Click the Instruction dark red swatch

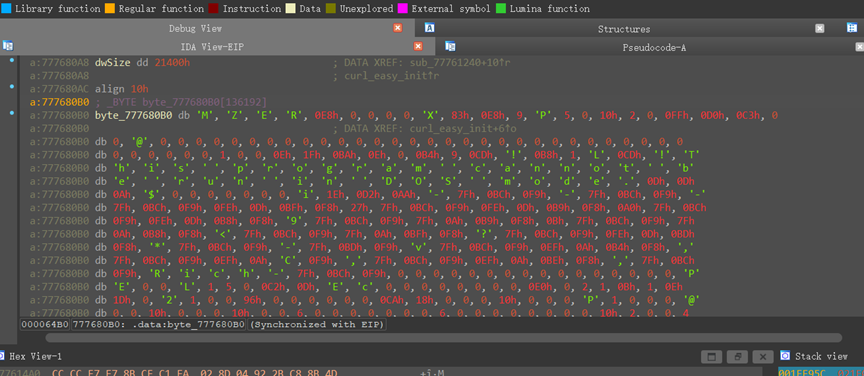(213, 9)
